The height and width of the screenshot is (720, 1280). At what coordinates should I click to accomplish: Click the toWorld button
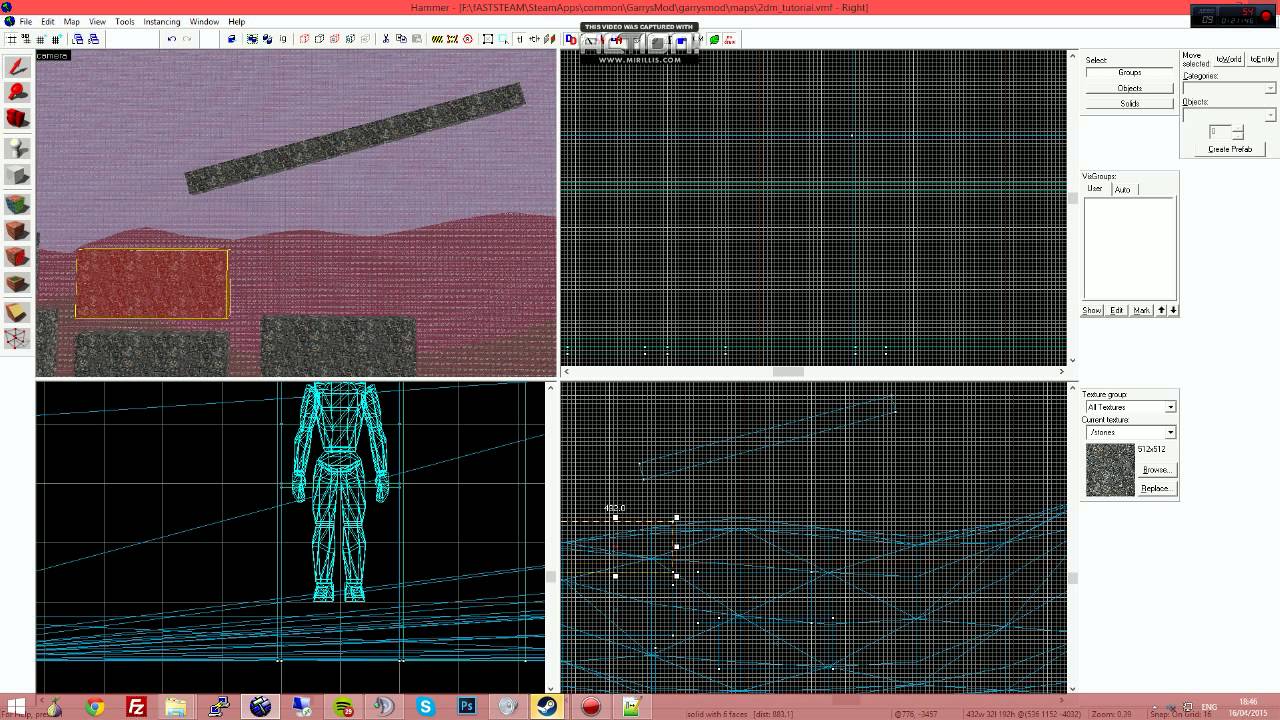point(1228,59)
